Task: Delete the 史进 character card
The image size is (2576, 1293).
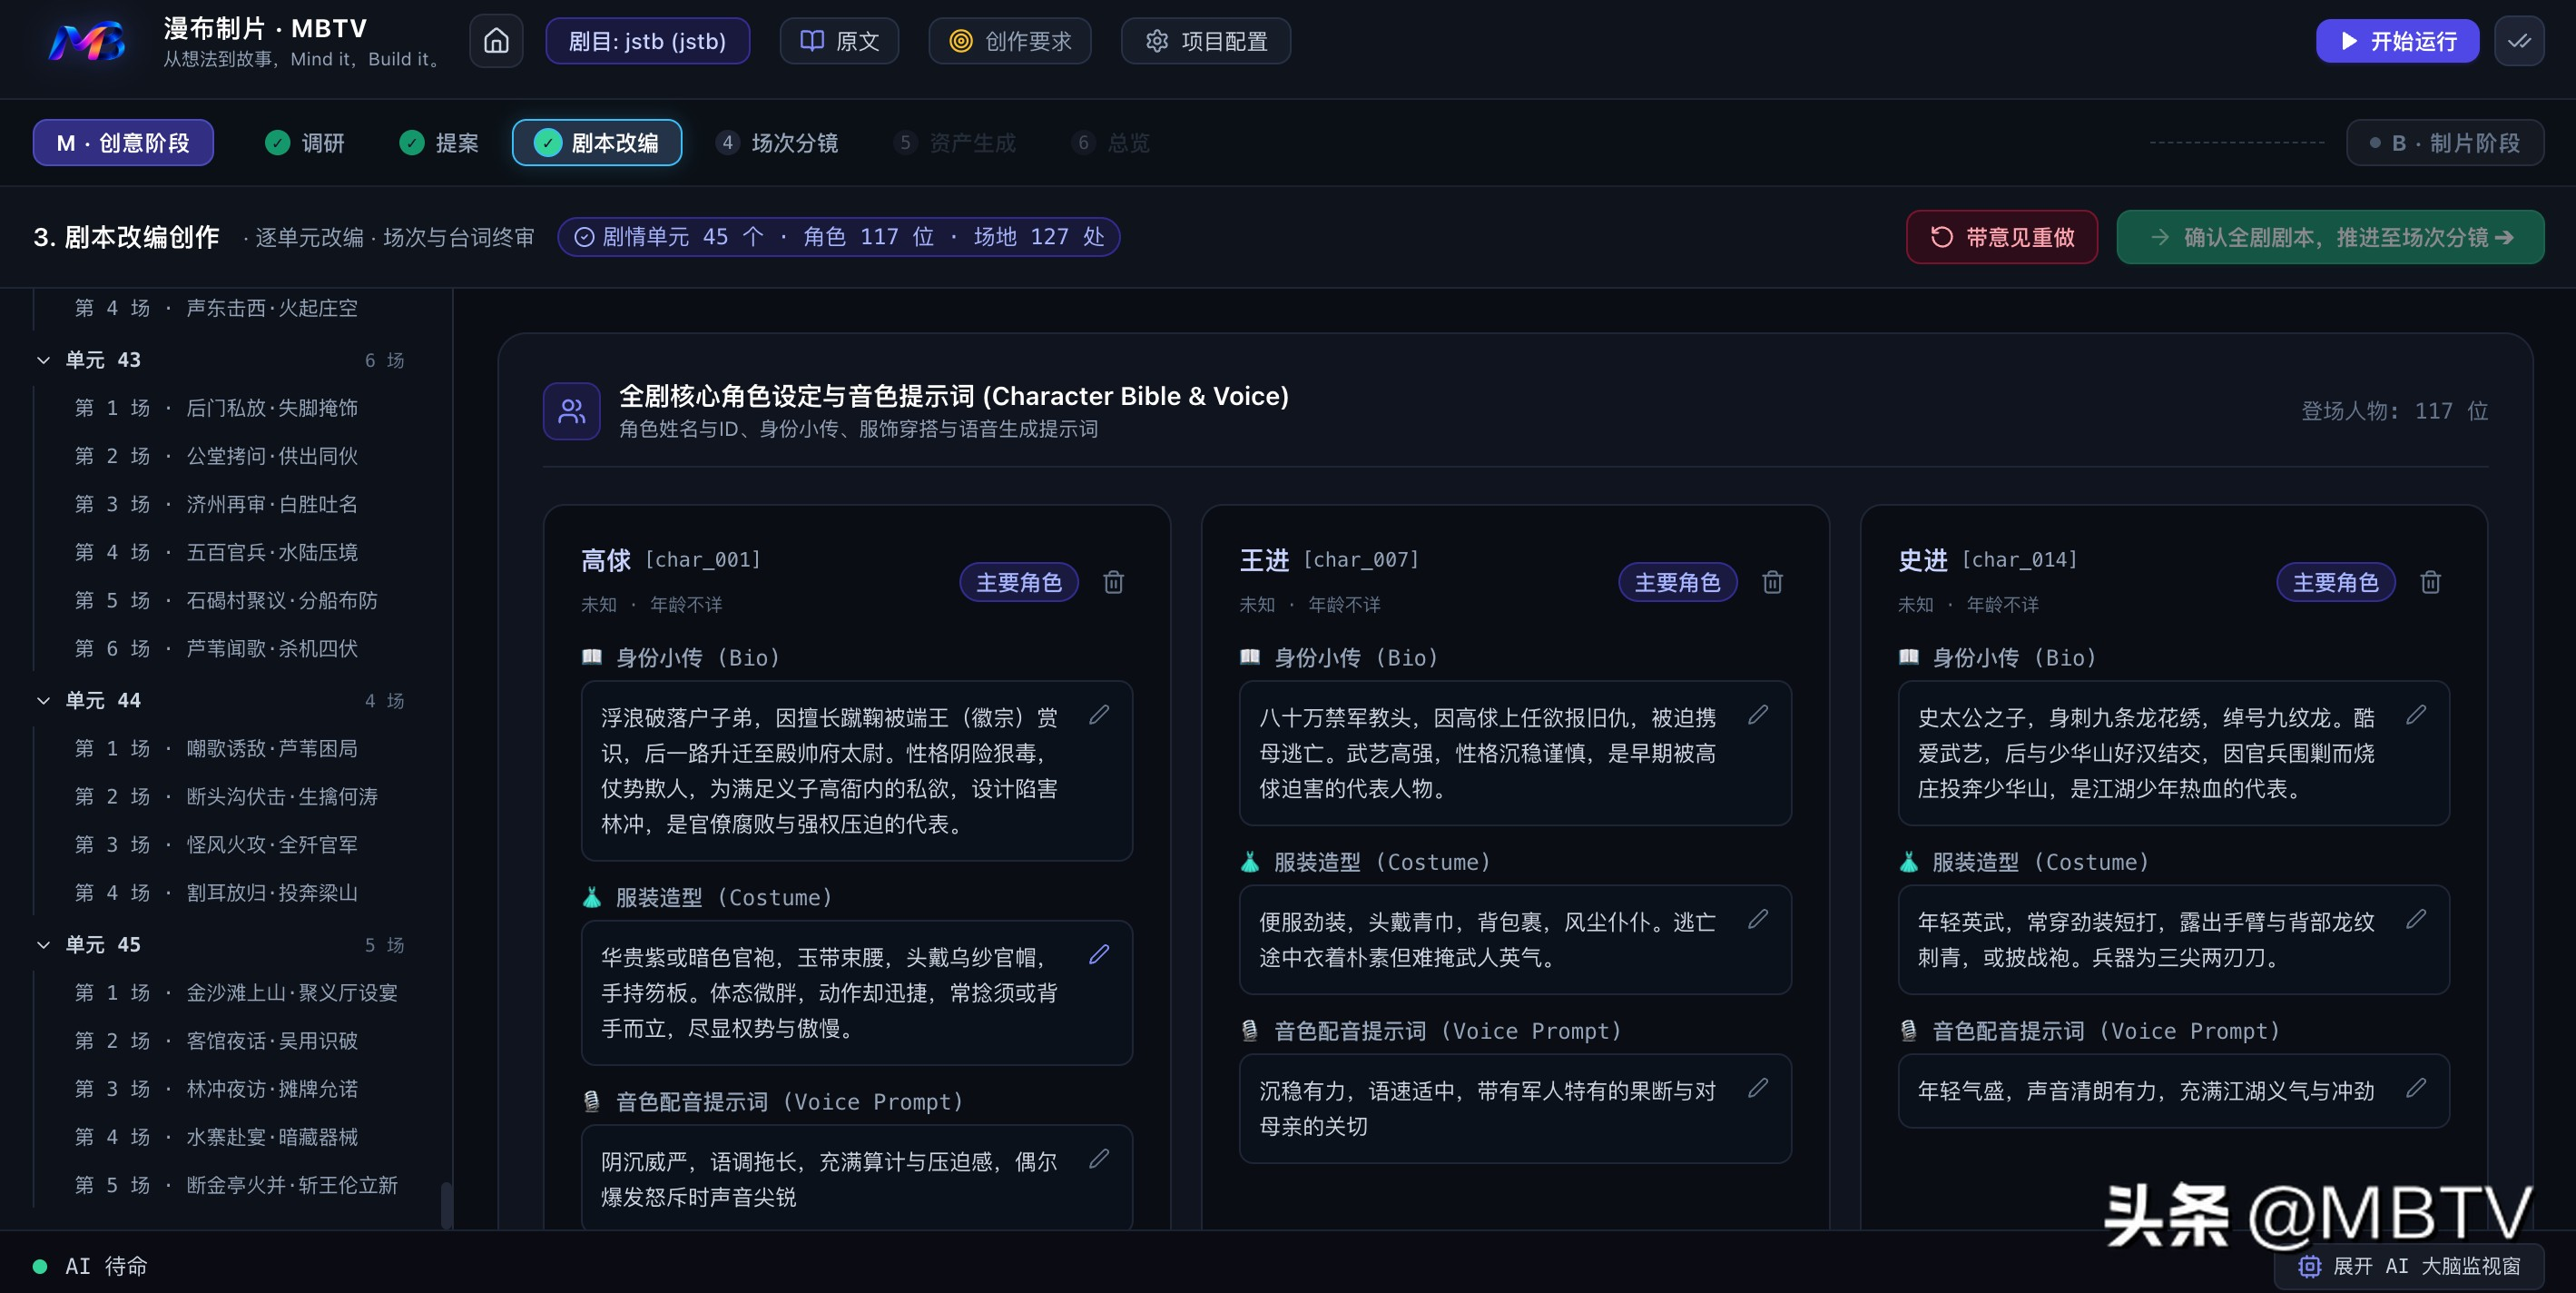Action: (2430, 582)
